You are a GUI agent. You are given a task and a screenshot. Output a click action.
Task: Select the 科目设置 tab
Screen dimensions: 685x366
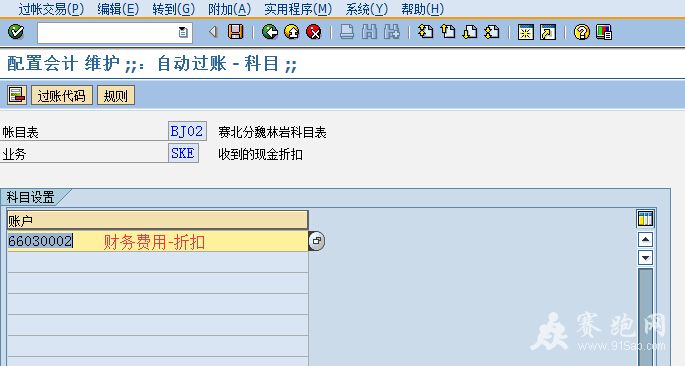[31, 197]
